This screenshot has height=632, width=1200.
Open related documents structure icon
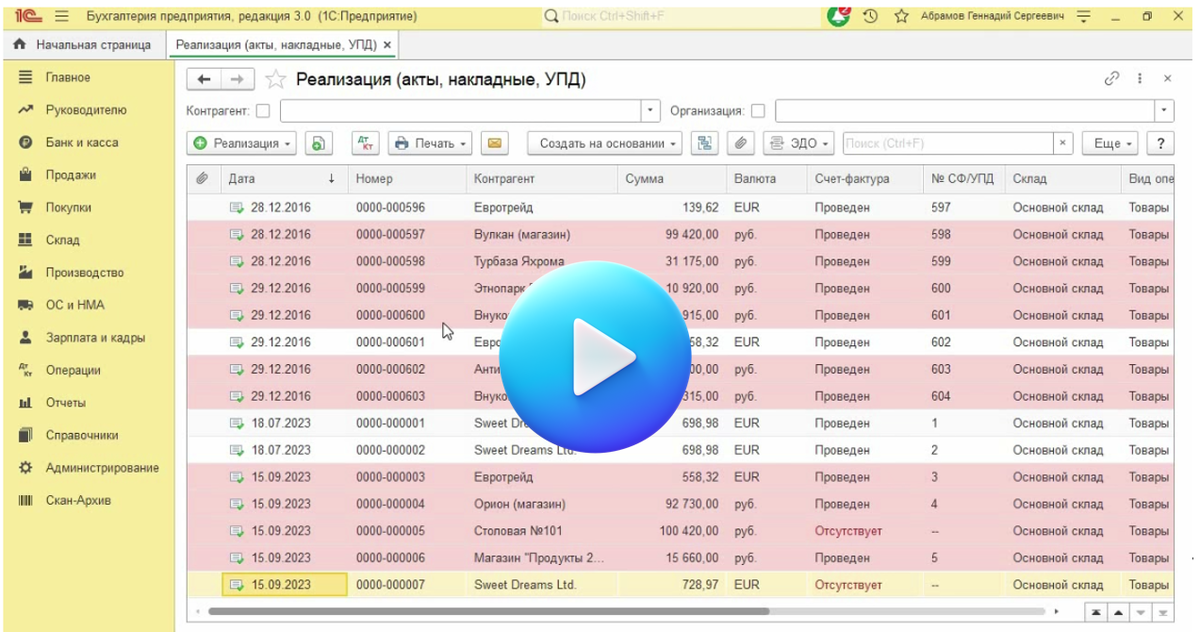click(705, 143)
